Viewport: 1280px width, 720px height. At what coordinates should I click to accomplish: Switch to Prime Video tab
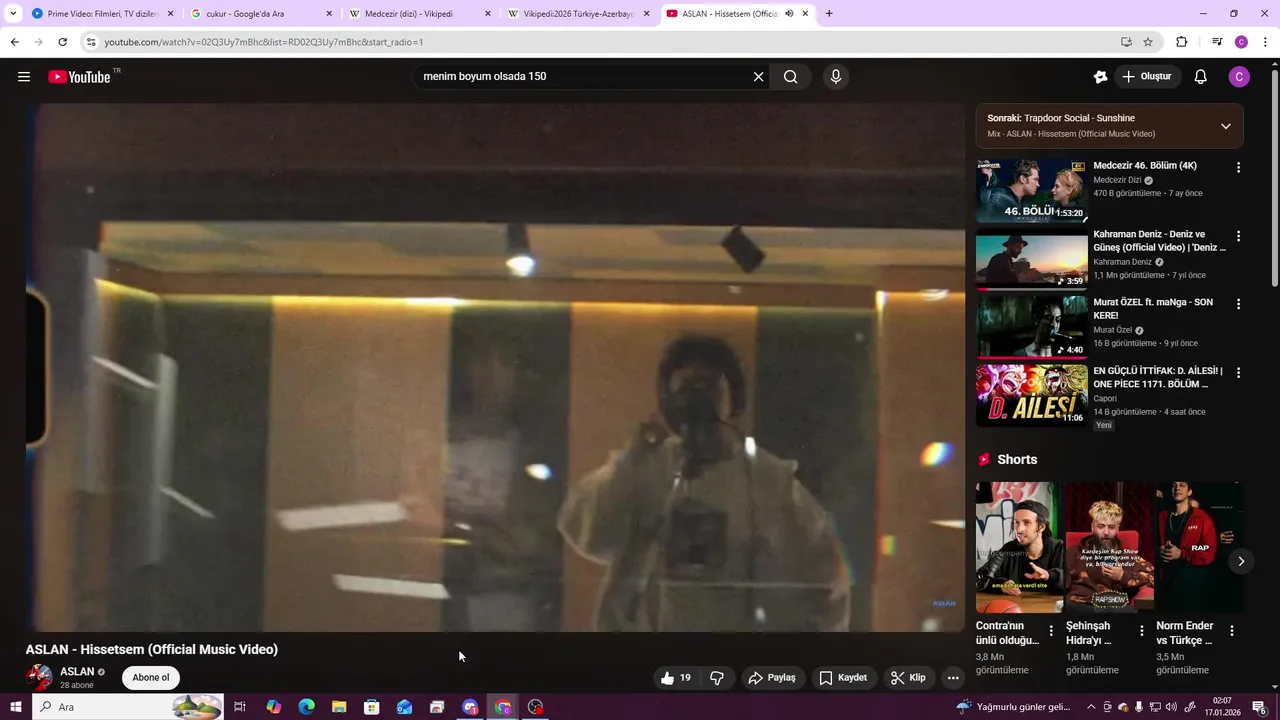[103, 14]
